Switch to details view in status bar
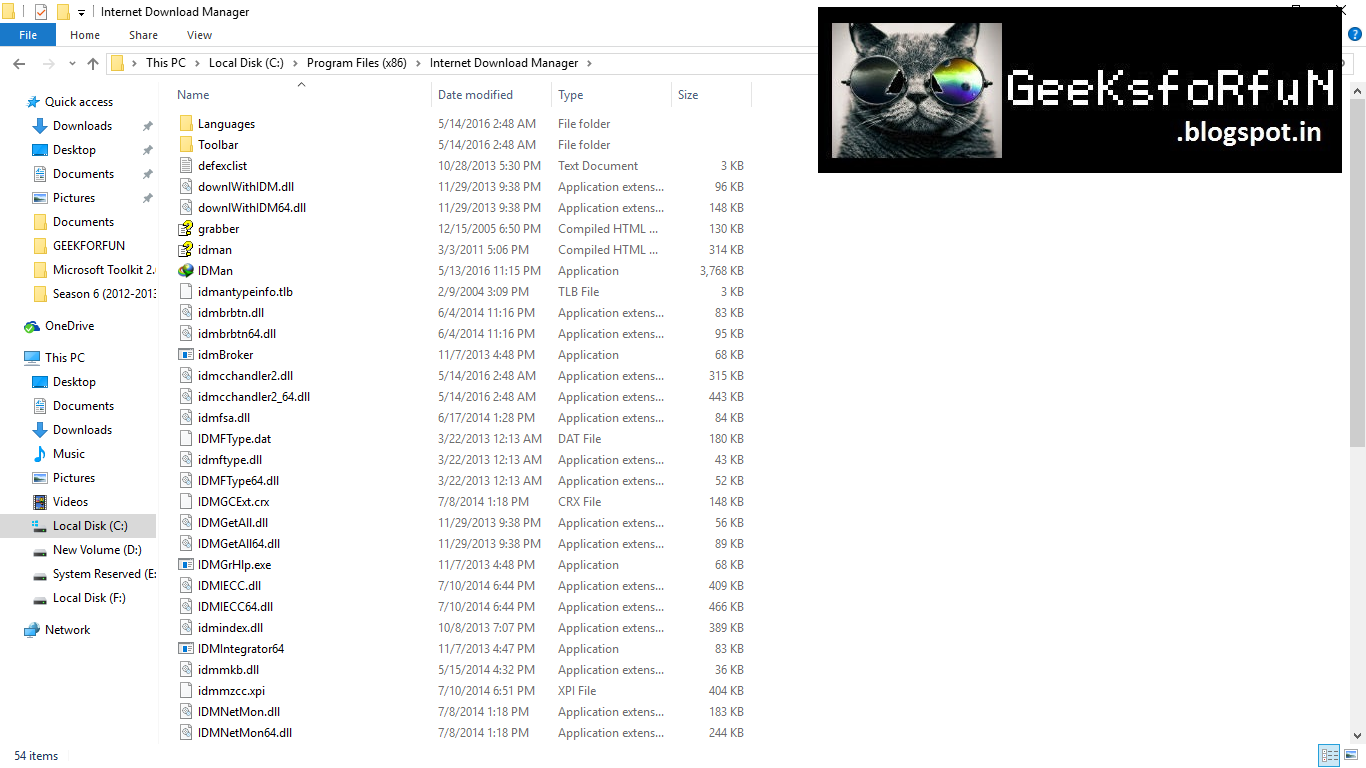1366x768 pixels. [x=1329, y=756]
